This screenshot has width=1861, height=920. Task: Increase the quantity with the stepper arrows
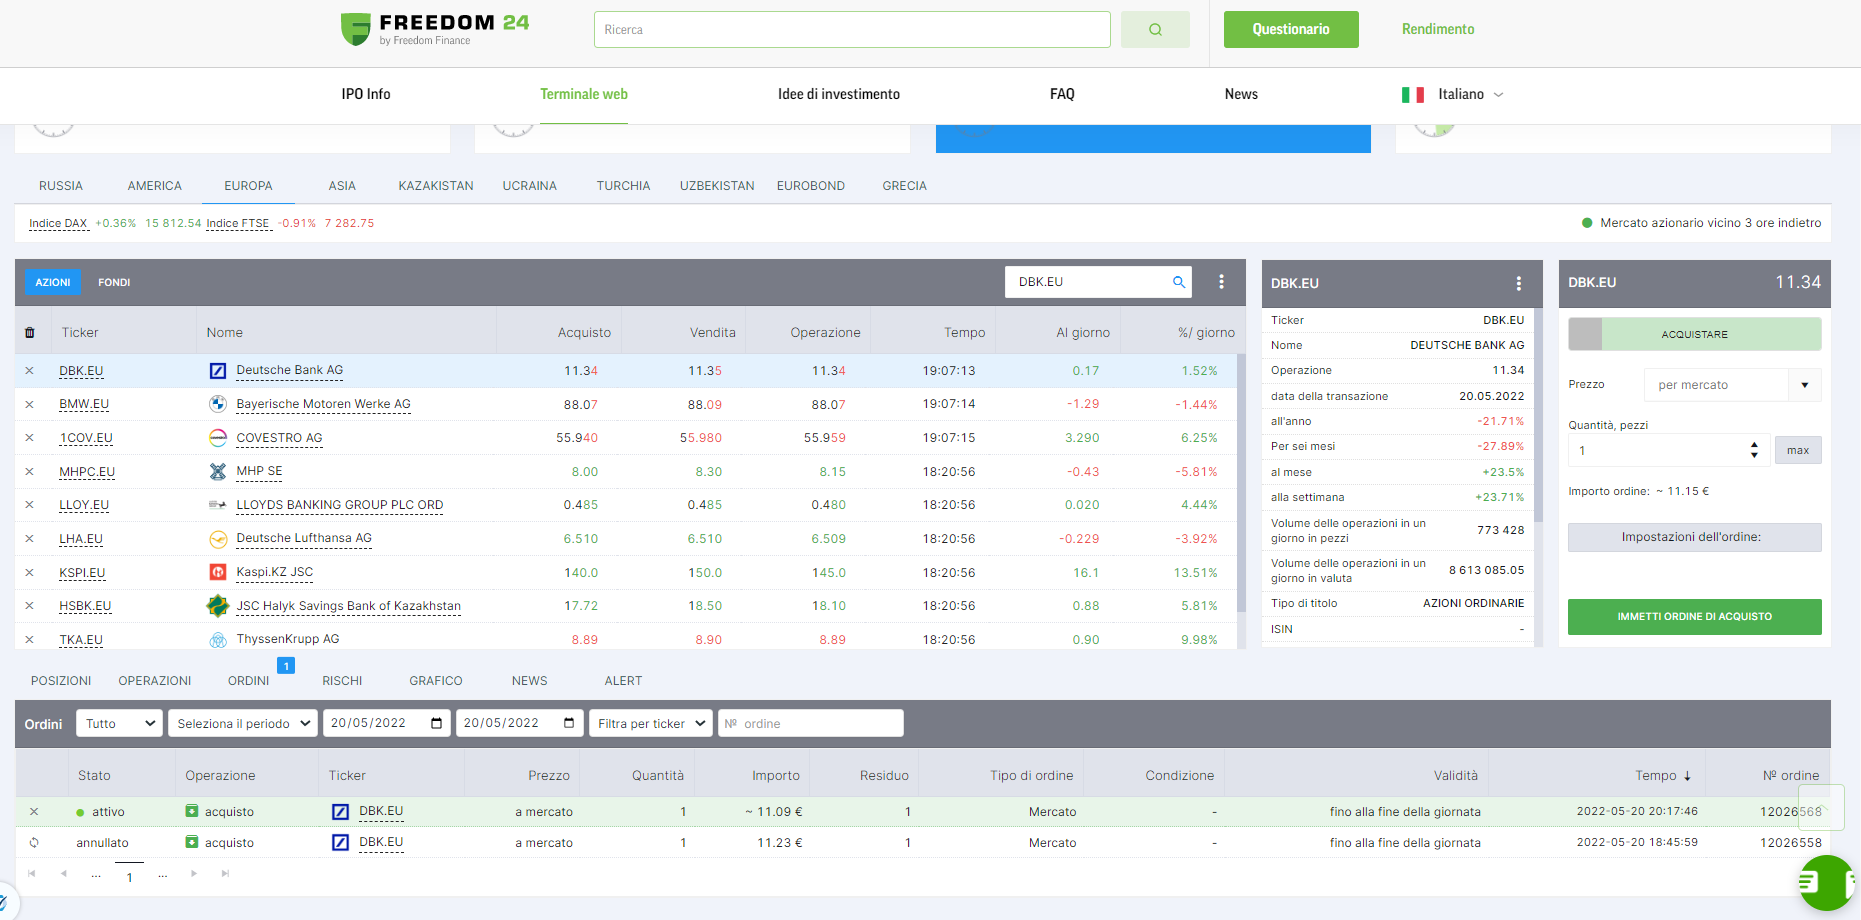[x=1754, y=445]
